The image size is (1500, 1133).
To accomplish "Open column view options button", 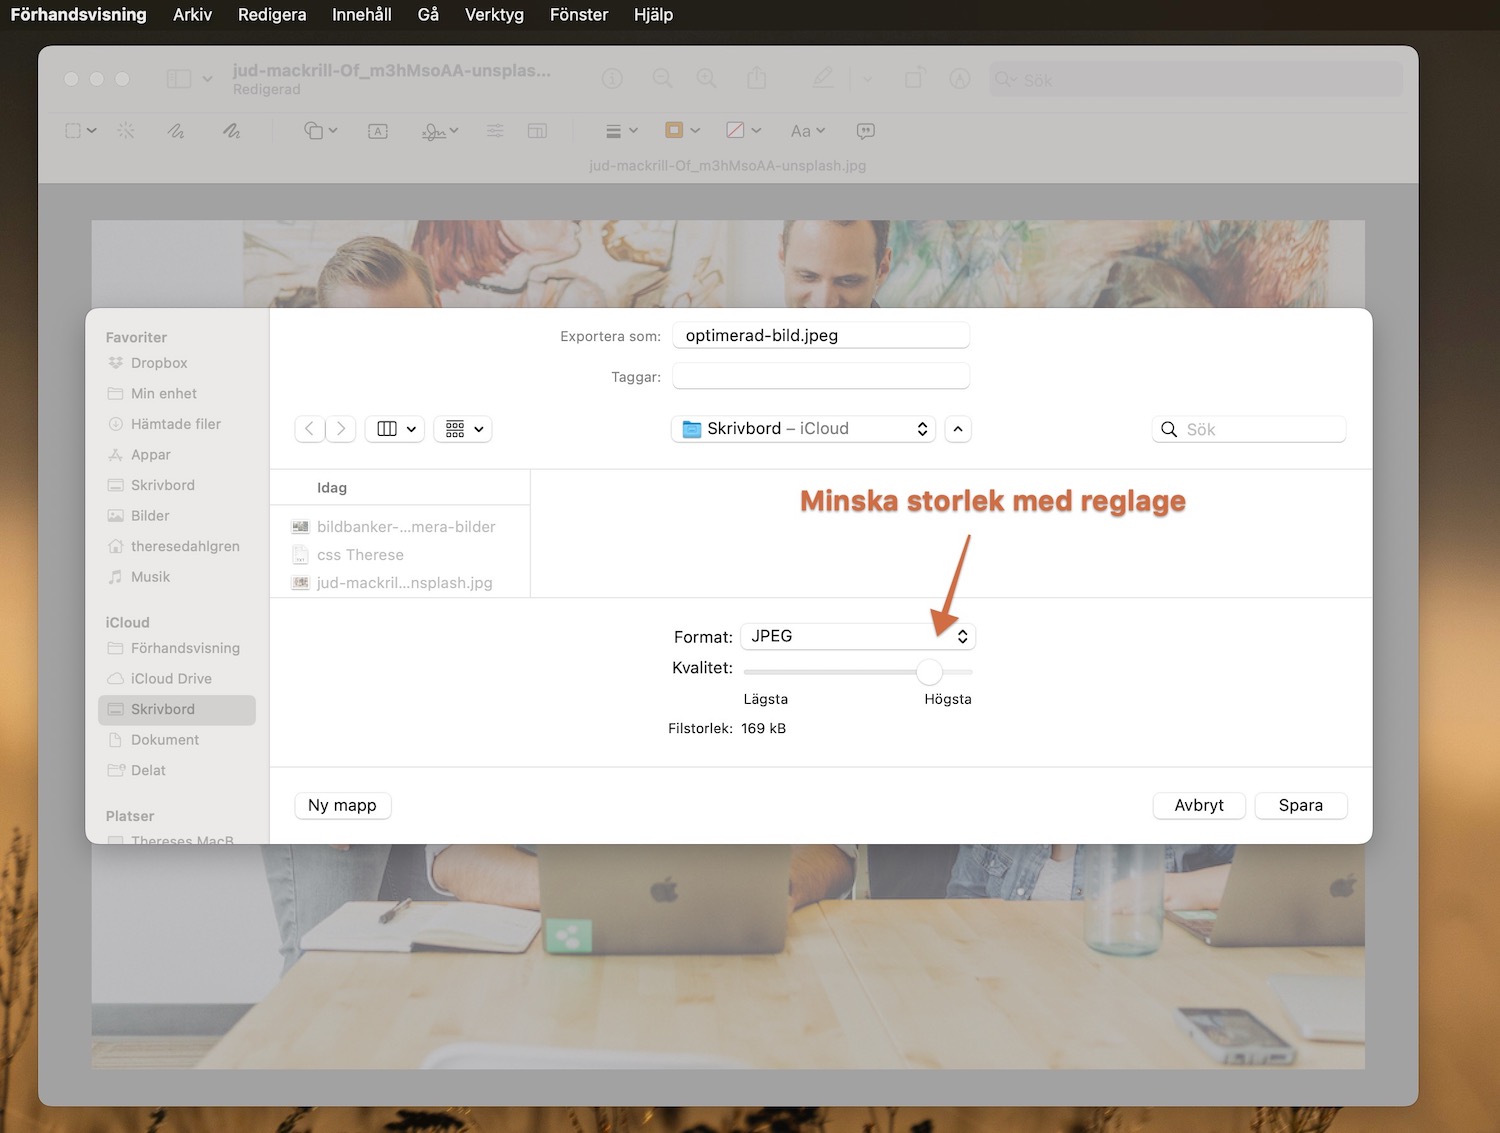I will tap(396, 429).
